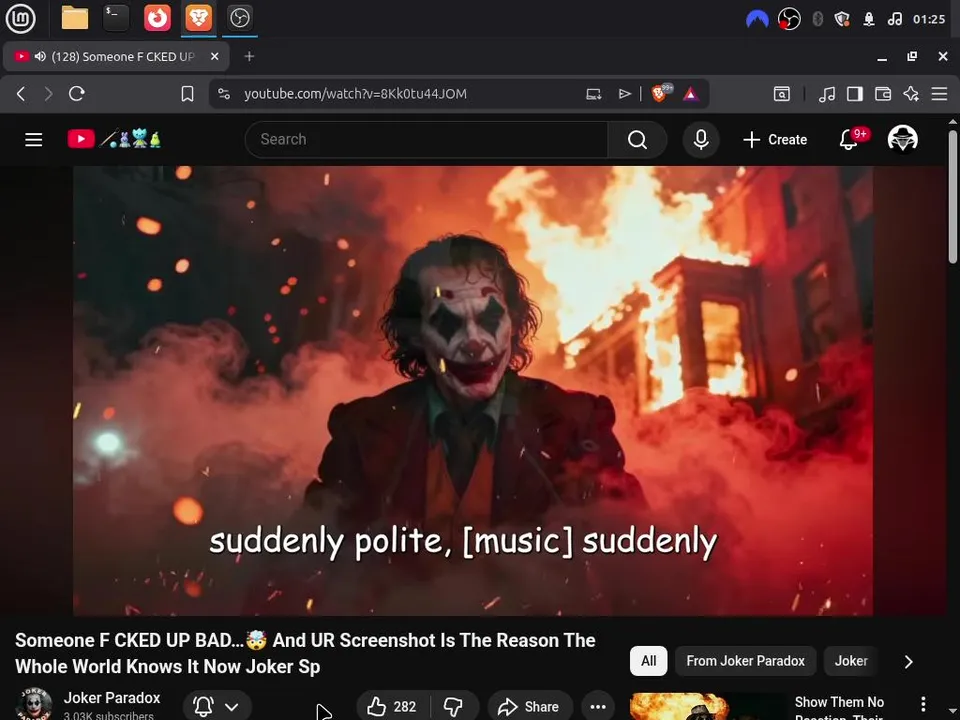The height and width of the screenshot is (720, 960).
Task: Open the OBS Studio panel launcher
Action: [x=239, y=18]
